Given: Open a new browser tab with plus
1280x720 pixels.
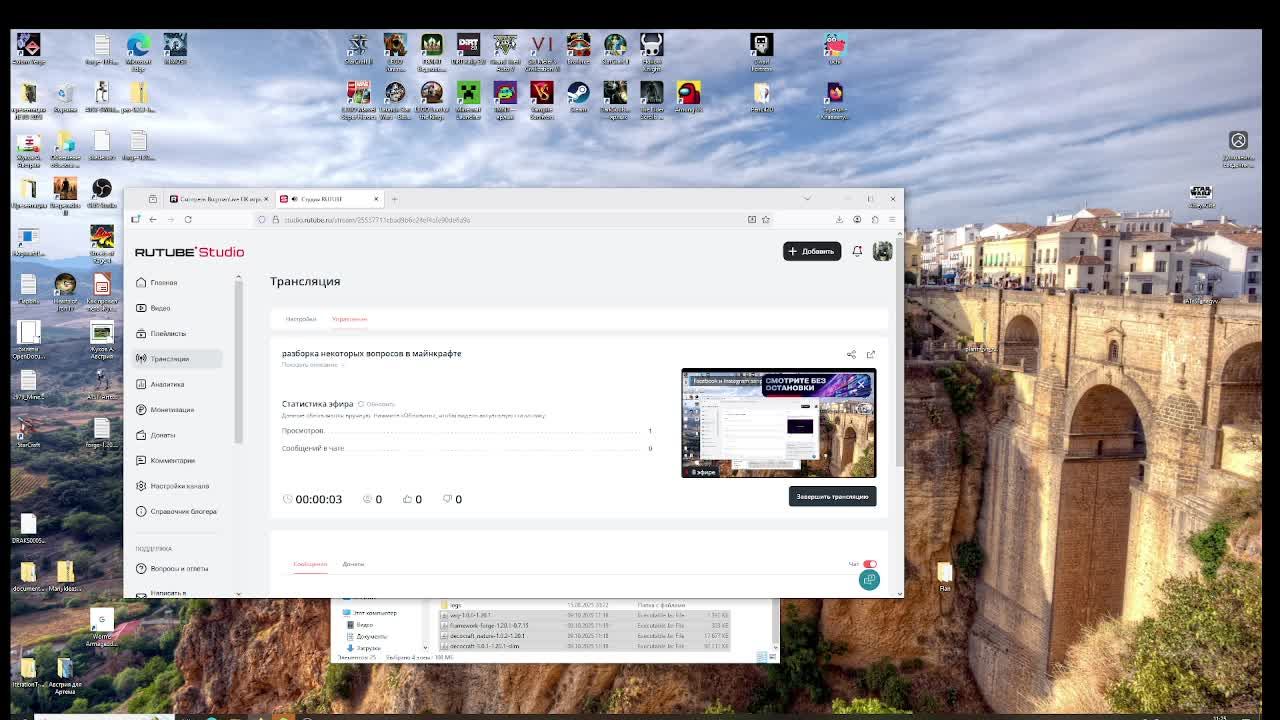Looking at the screenshot, I should (394, 199).
